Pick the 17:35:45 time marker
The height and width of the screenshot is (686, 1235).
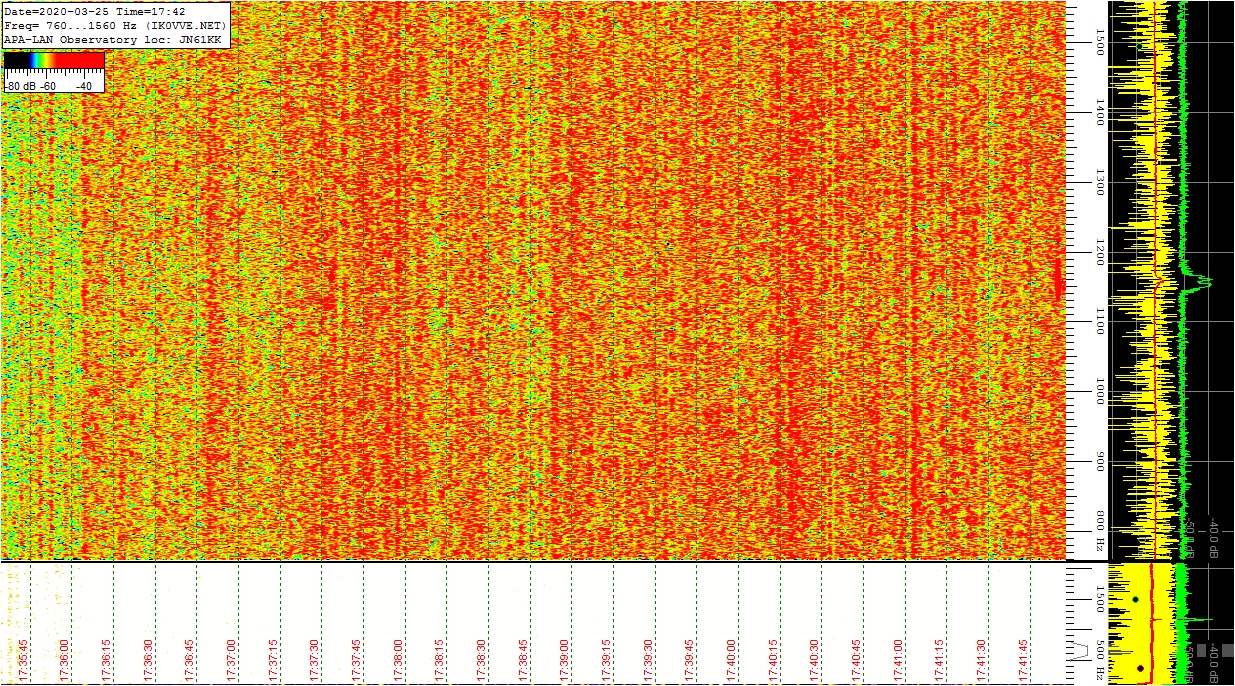point(22,659)
